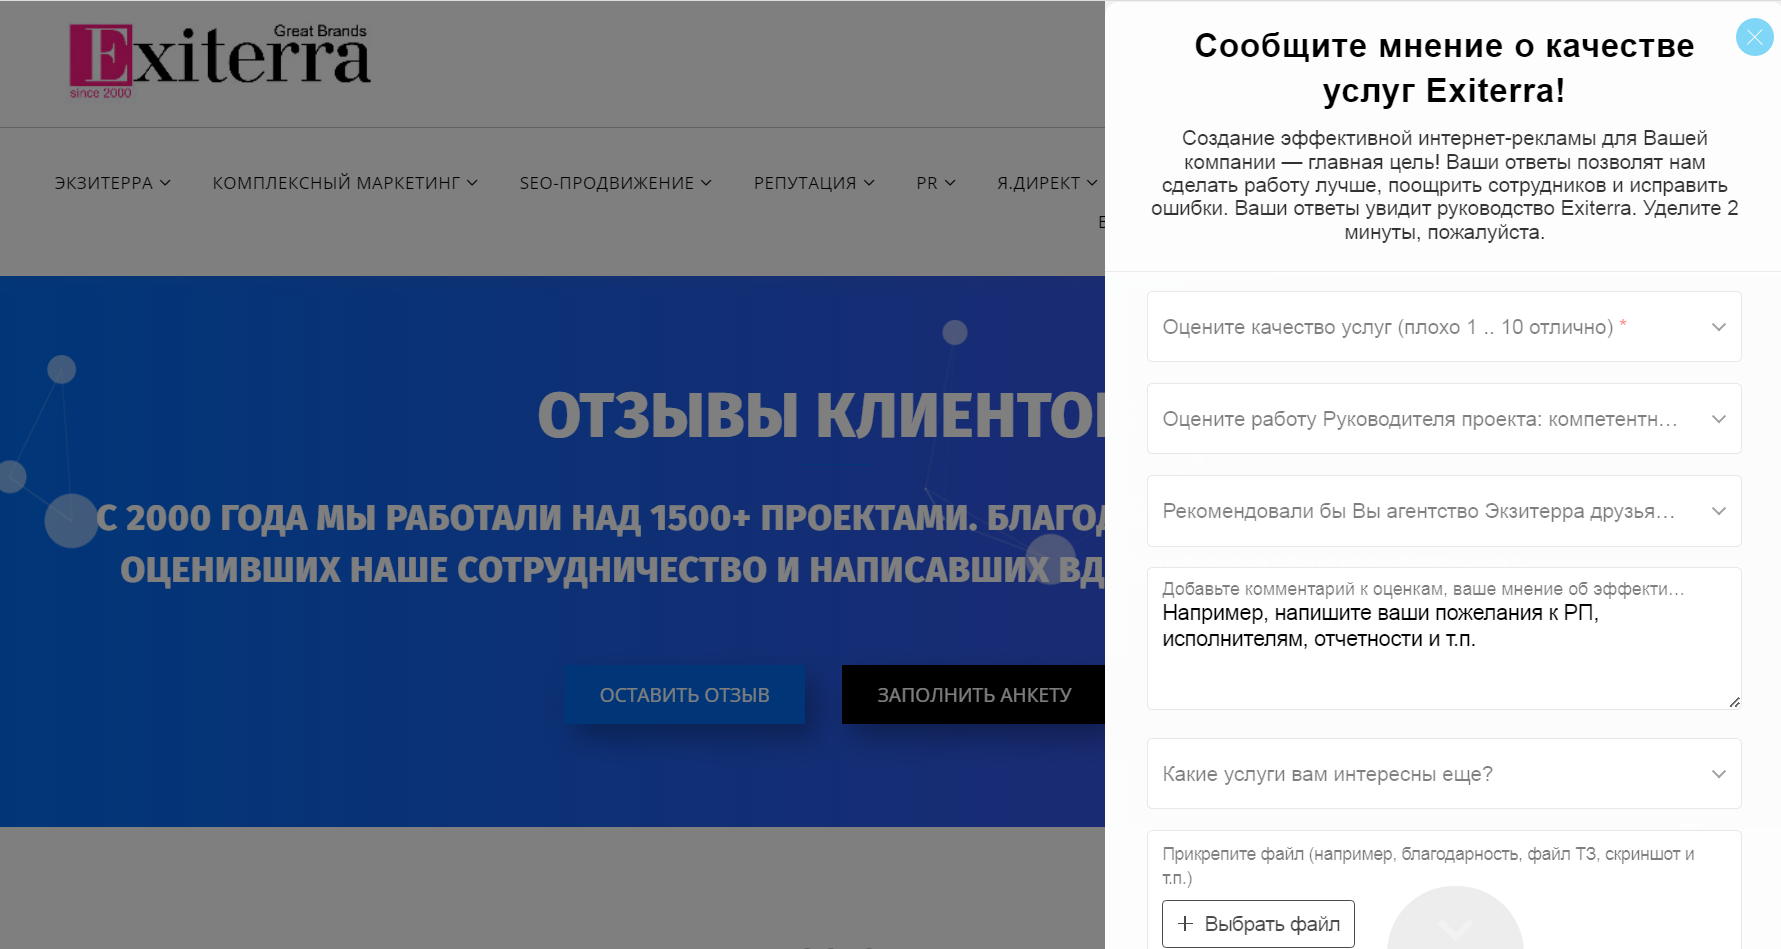The height and width of the screenshot is (949, 1781).
Task: Open the КОМПЛЕКСНЫЙ МАРКЕТИНГ menu
Action: 345,183
